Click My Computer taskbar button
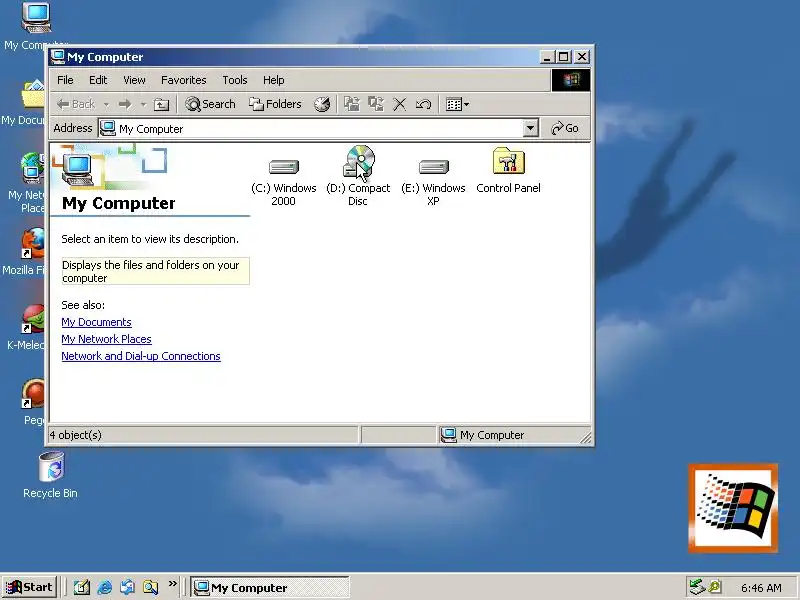This screenshot has height=600, width=800. pyautogui.click(x=270, y=588)
